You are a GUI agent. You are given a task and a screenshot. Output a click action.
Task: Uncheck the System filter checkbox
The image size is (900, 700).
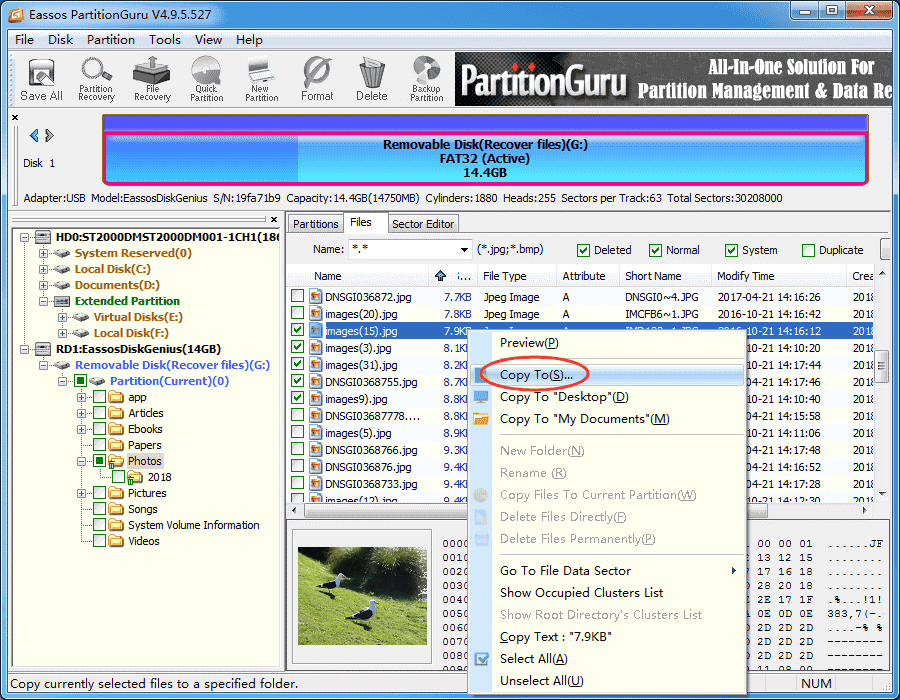pos(731,250)
